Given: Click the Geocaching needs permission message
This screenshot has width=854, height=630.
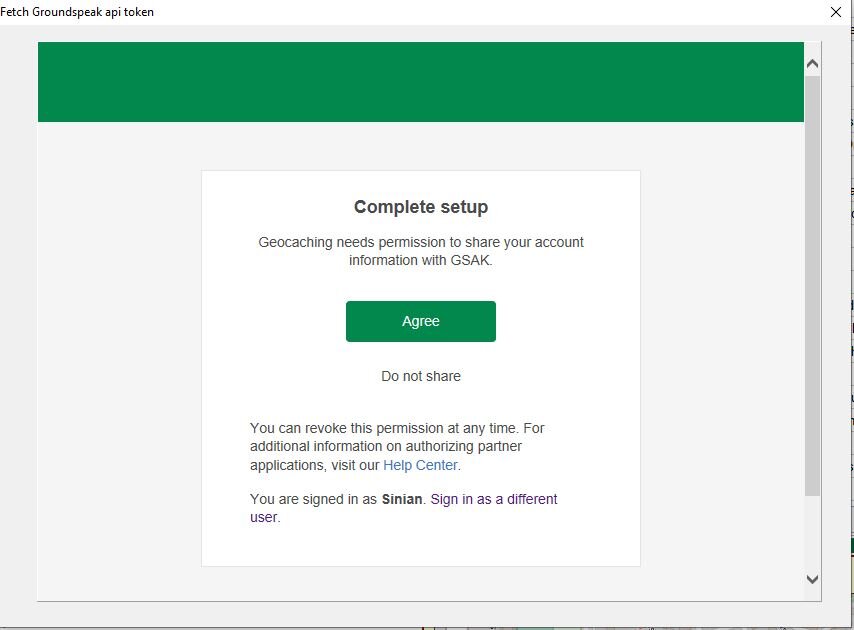Looking at the screenshot, I should (420, 251).
